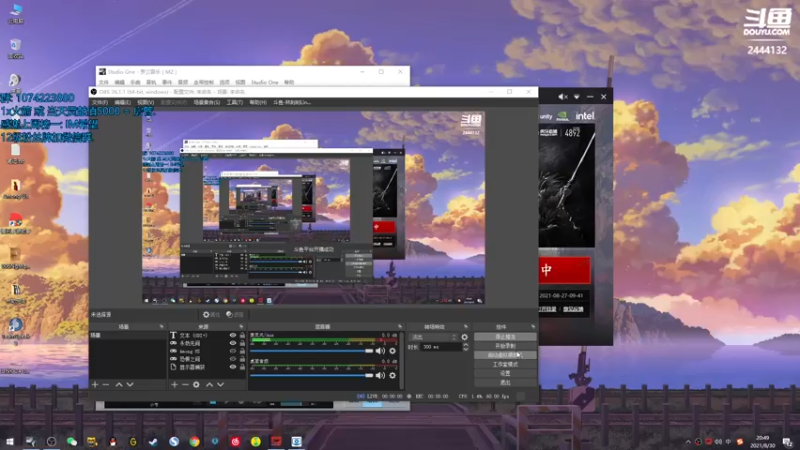Open transition properties gear in Scene Transitions
This screenshot has width=800, height=450.
tap(464, 337)
